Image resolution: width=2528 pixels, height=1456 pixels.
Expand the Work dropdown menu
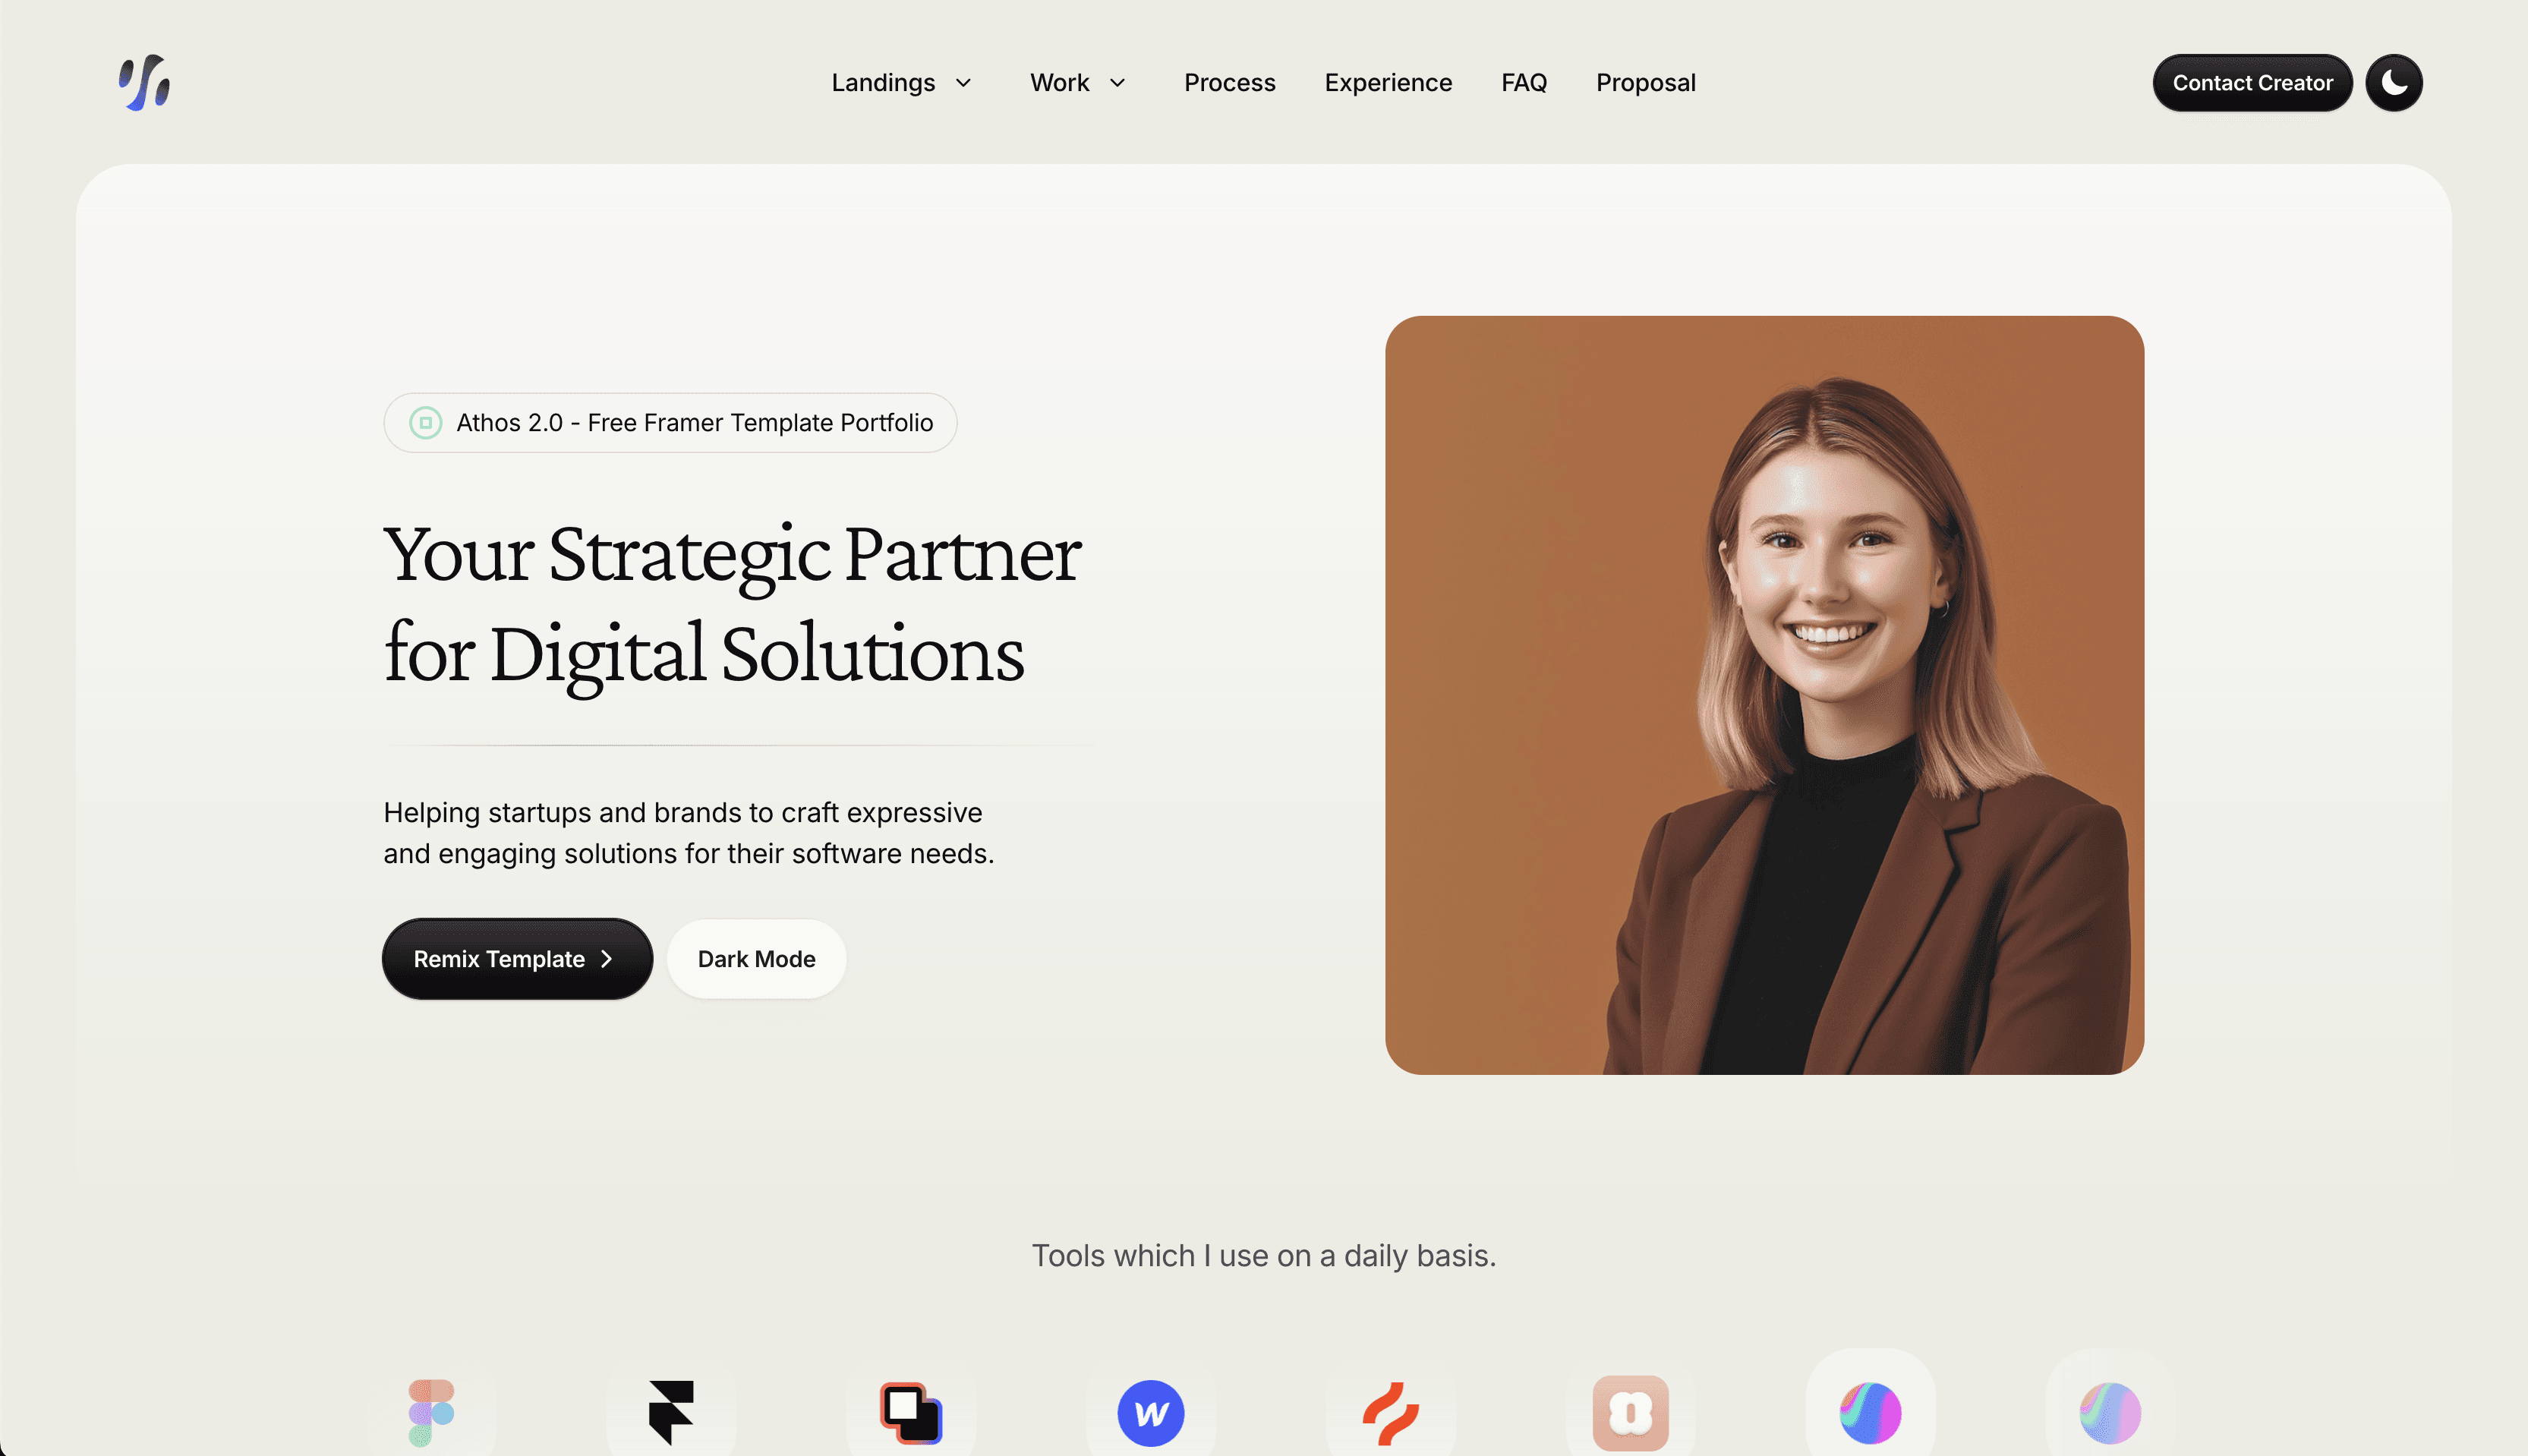[1078, 82]
